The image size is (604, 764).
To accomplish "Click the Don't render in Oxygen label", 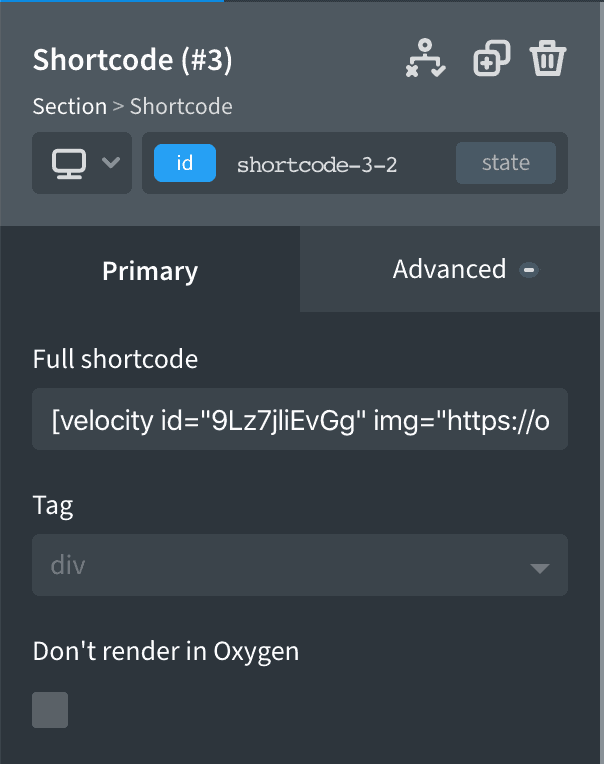I will pyautogui.click(x=166, y=651).
